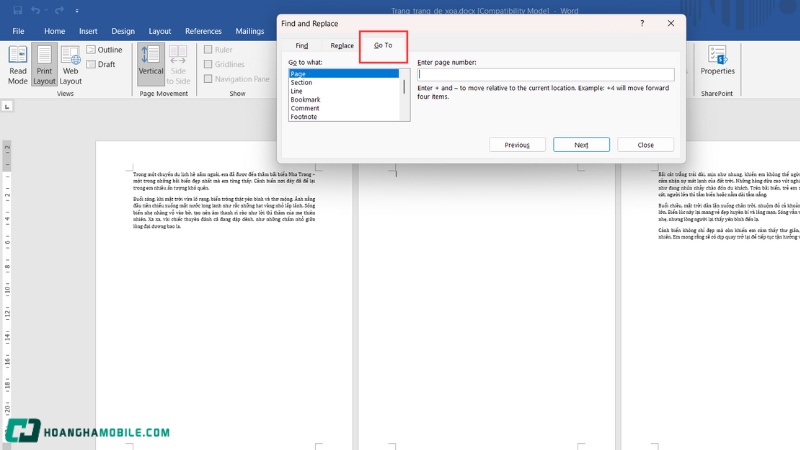This screenshot has width=800, height=450.
Task: Open the References ribbon tab
Action: point(203,31)
